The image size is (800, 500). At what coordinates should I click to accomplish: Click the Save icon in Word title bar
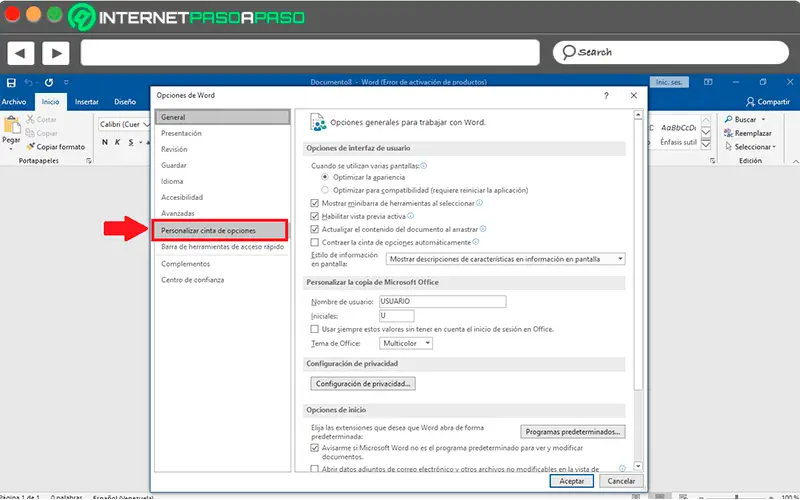(11, 82)
